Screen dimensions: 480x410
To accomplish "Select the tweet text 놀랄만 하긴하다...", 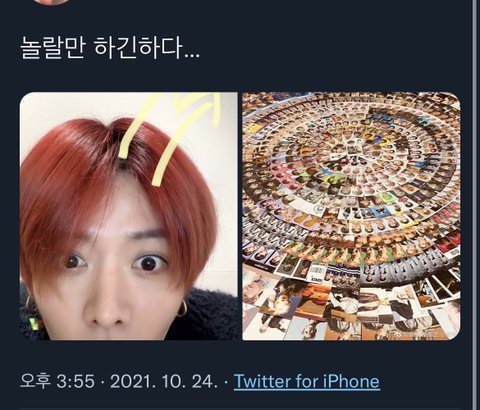I will [x=110, y=47].
